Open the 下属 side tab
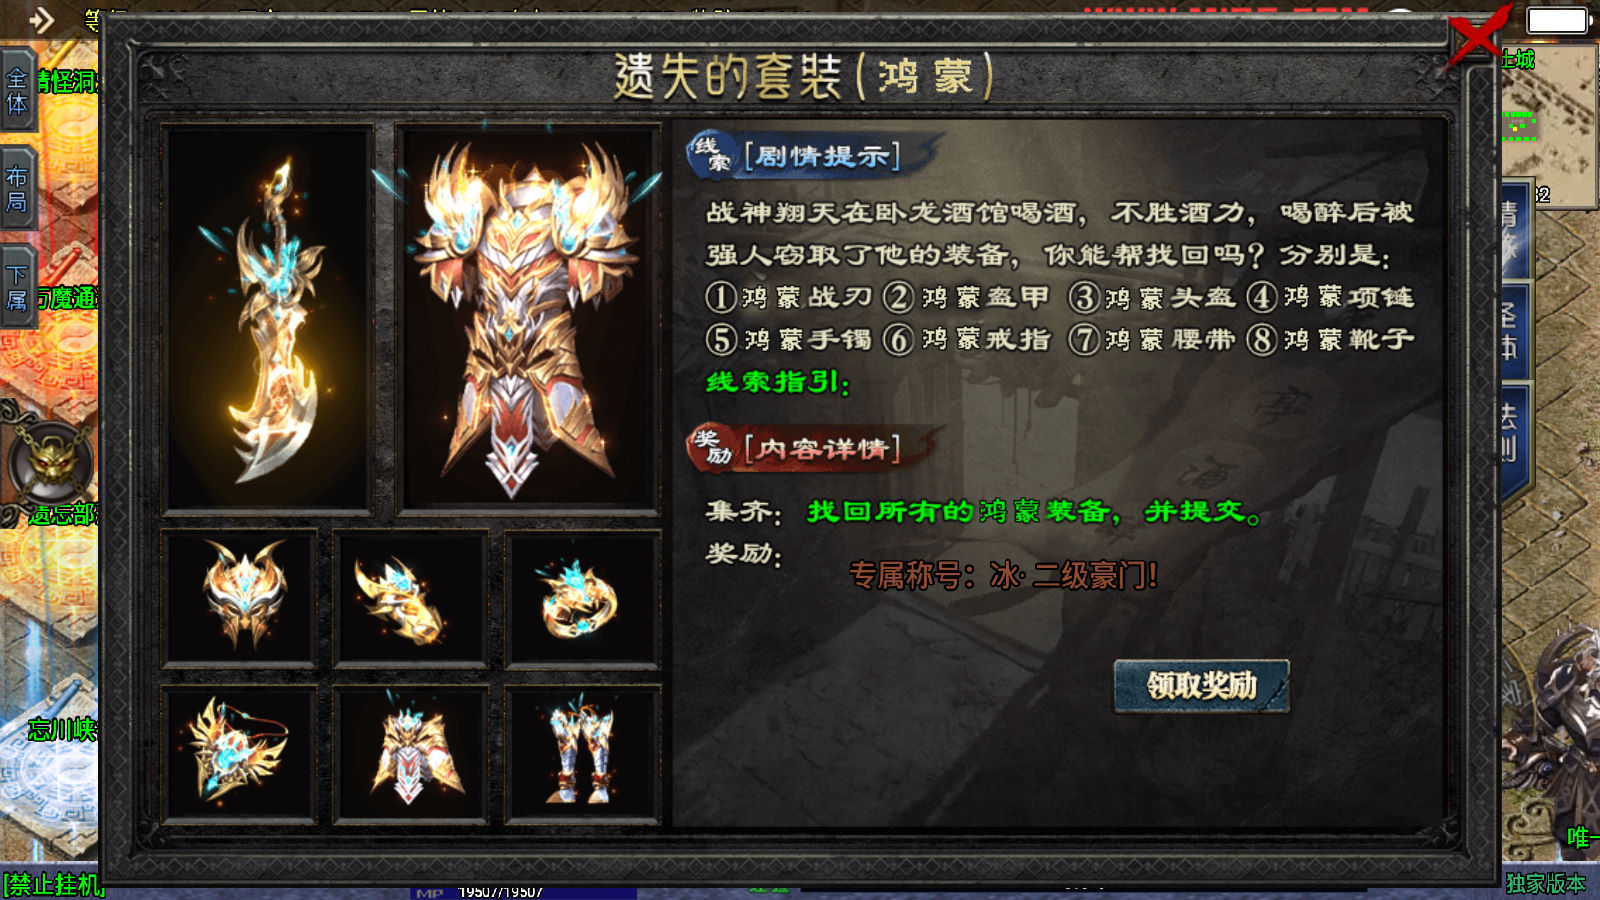The width and height of the screenshot is (1600, 900). coord(18,286)
